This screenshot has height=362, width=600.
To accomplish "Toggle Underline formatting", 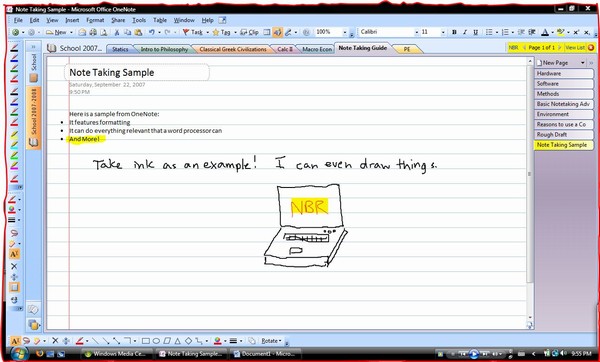I will click(x=476, y=33).
